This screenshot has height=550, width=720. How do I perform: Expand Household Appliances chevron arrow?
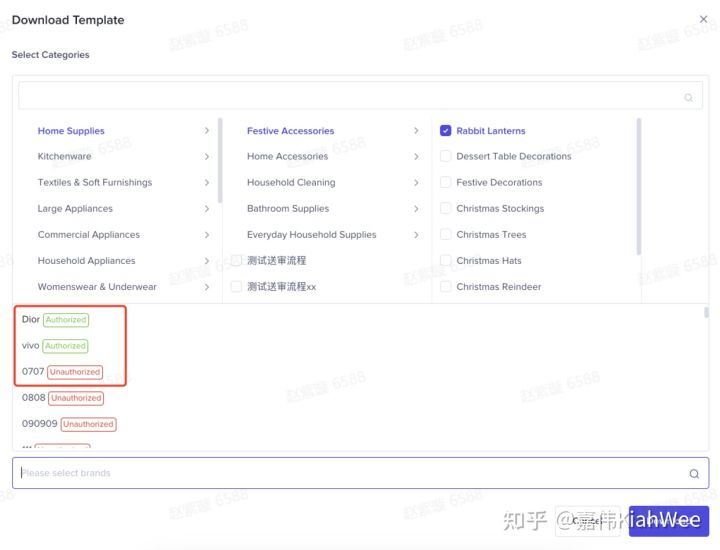pos(207,261)
